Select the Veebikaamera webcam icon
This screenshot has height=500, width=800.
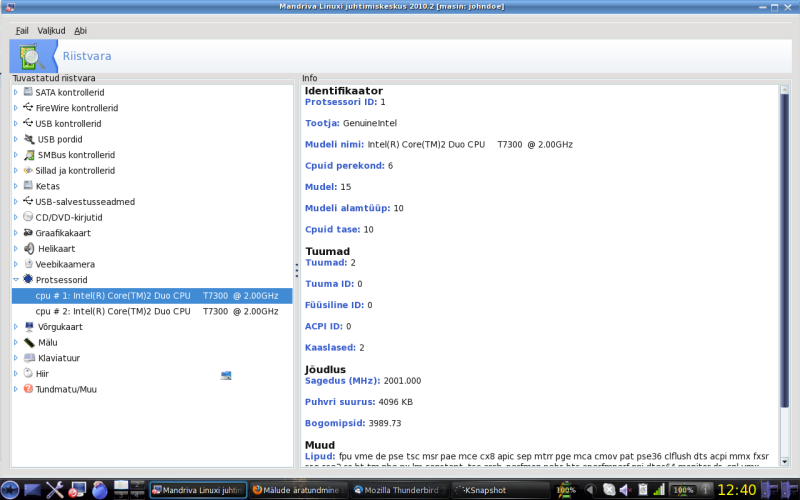point(29,264)
